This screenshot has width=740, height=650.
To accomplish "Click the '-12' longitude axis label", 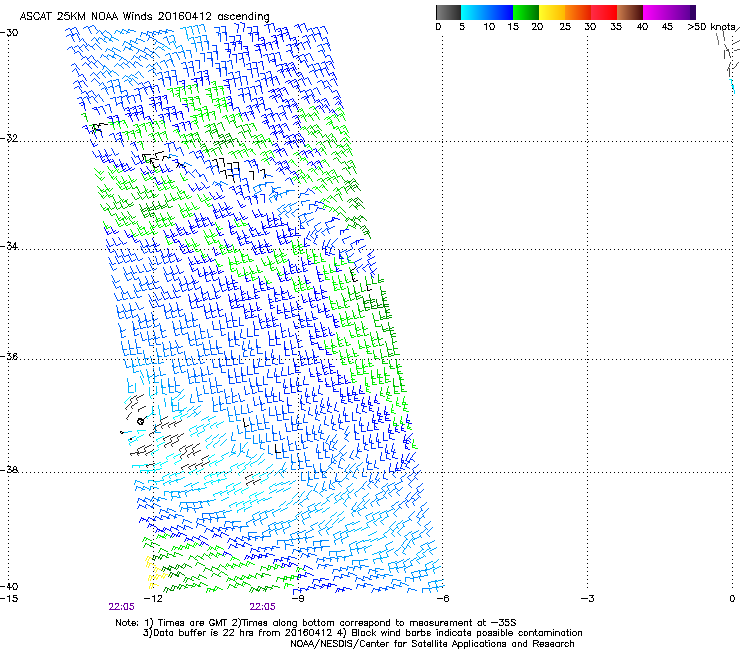I will tap(153, 599).
